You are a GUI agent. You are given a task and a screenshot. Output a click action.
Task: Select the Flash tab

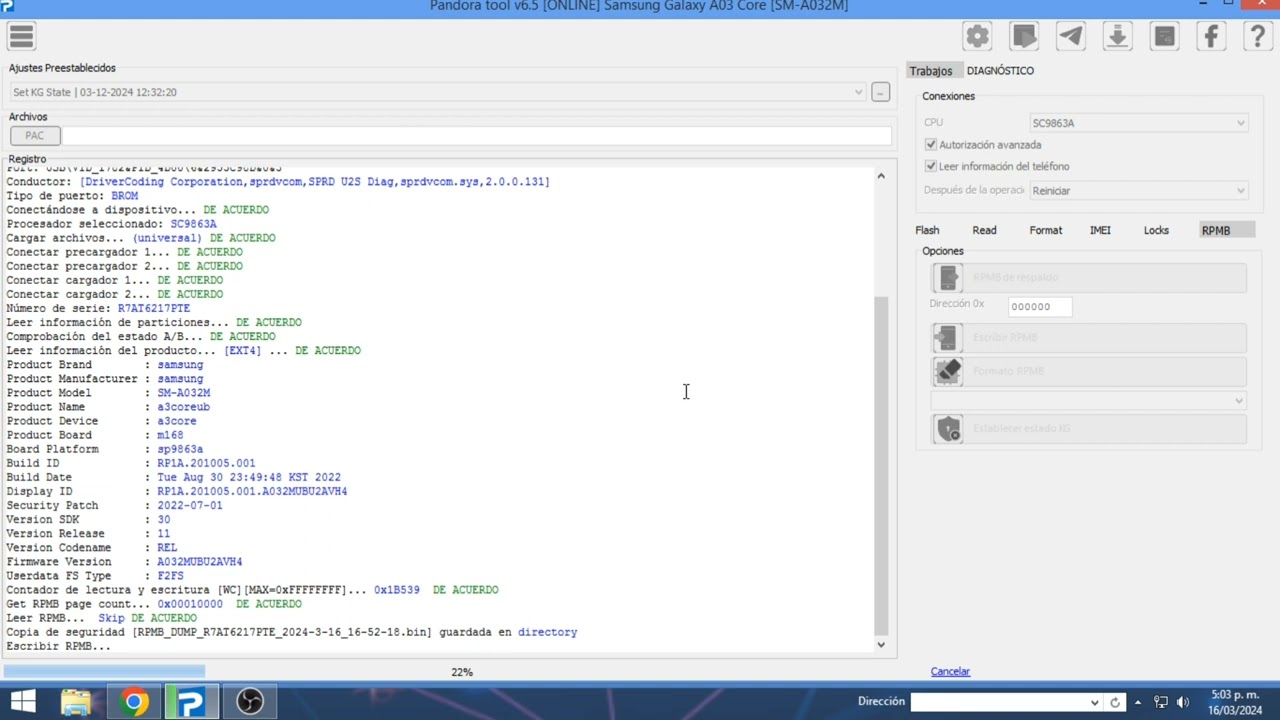coord(927,230)
